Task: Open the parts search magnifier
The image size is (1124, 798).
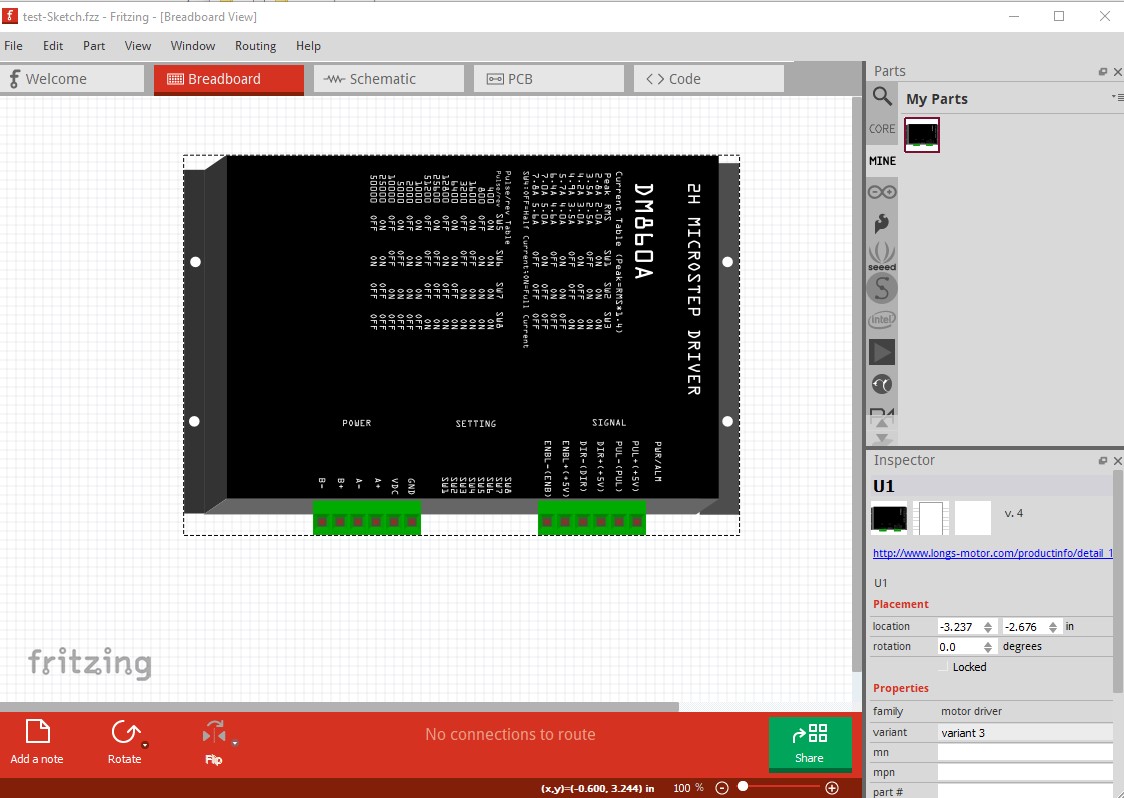Action: (882, 96)
